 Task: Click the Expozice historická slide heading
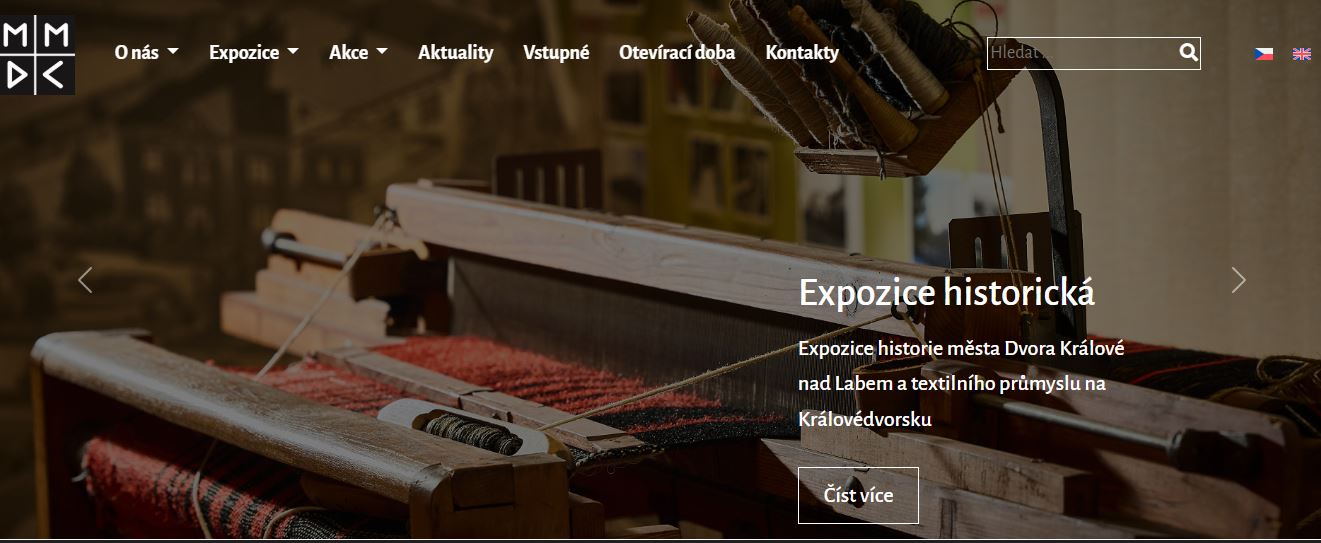(946, 293)
